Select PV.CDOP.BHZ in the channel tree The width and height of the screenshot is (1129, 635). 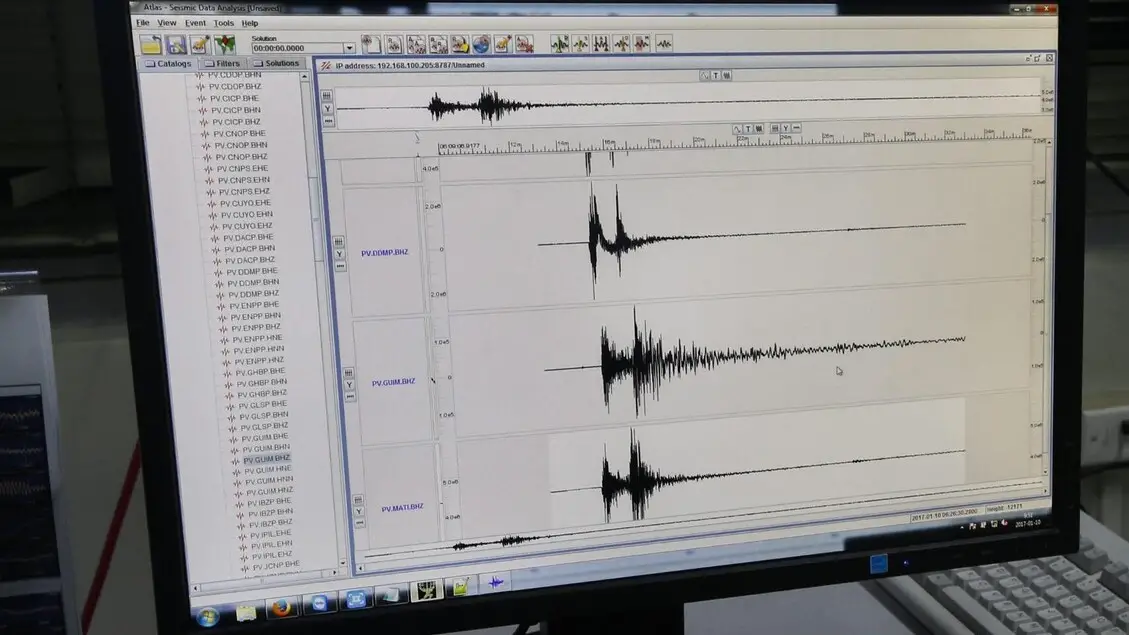[235, 86]
